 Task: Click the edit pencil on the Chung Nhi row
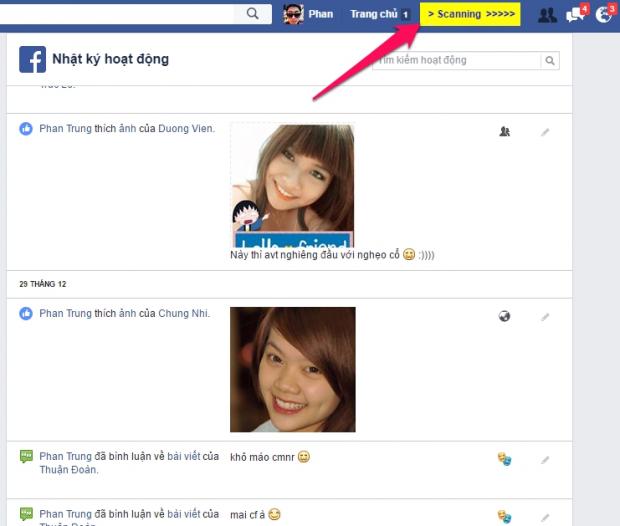tap(545, 317)
